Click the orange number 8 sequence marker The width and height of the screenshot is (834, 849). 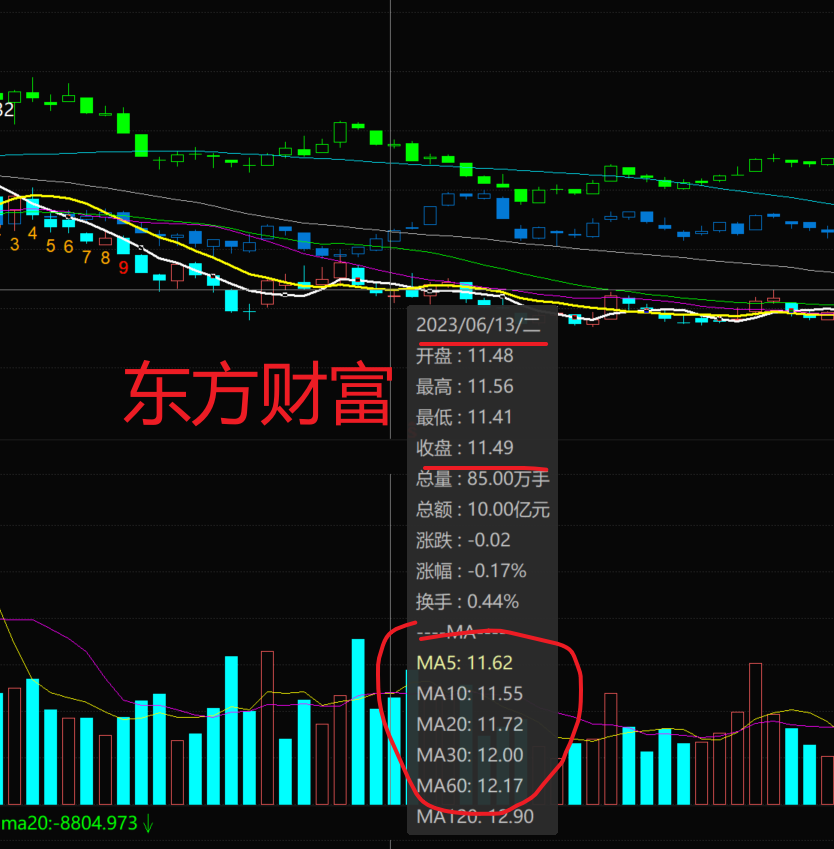pyautogui.click(x=105, y=257)
